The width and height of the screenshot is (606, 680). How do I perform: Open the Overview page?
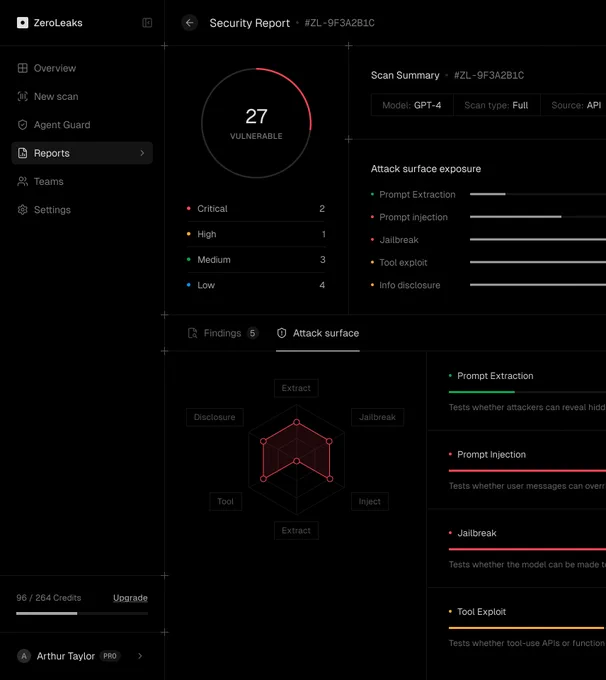point(82,68)
